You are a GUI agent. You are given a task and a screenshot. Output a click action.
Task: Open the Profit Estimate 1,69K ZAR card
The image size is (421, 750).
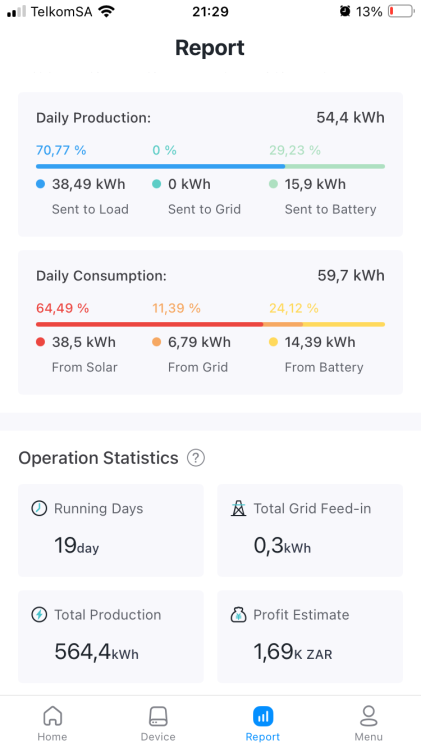(310, 637)
